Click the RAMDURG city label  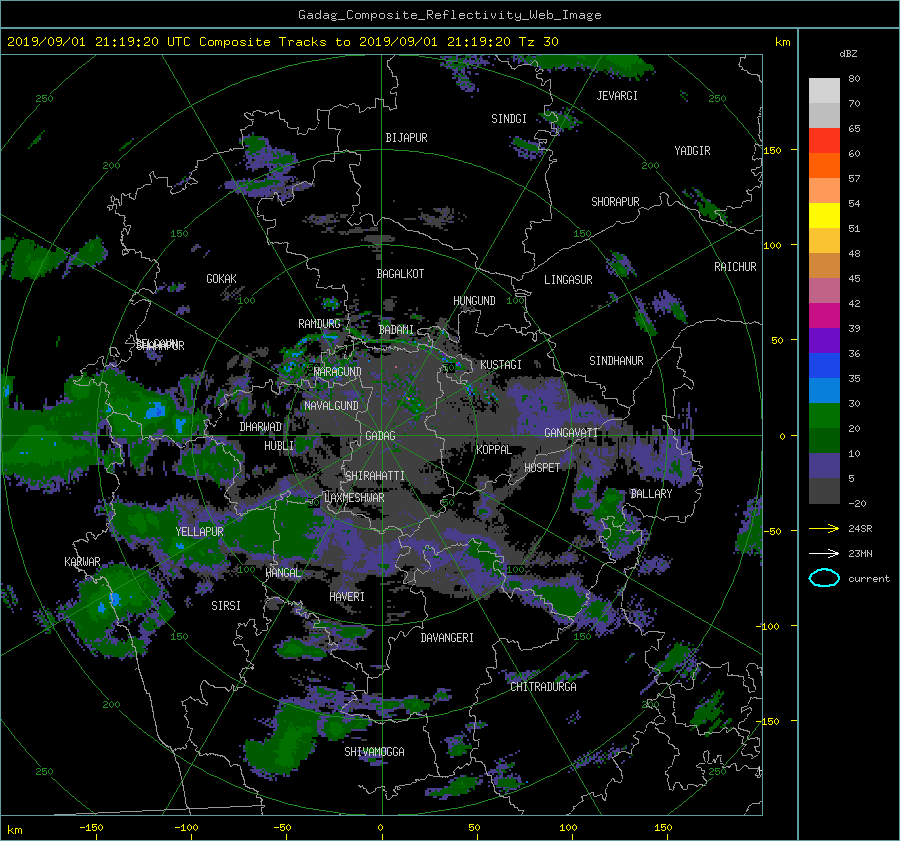(x=319, y=324)
